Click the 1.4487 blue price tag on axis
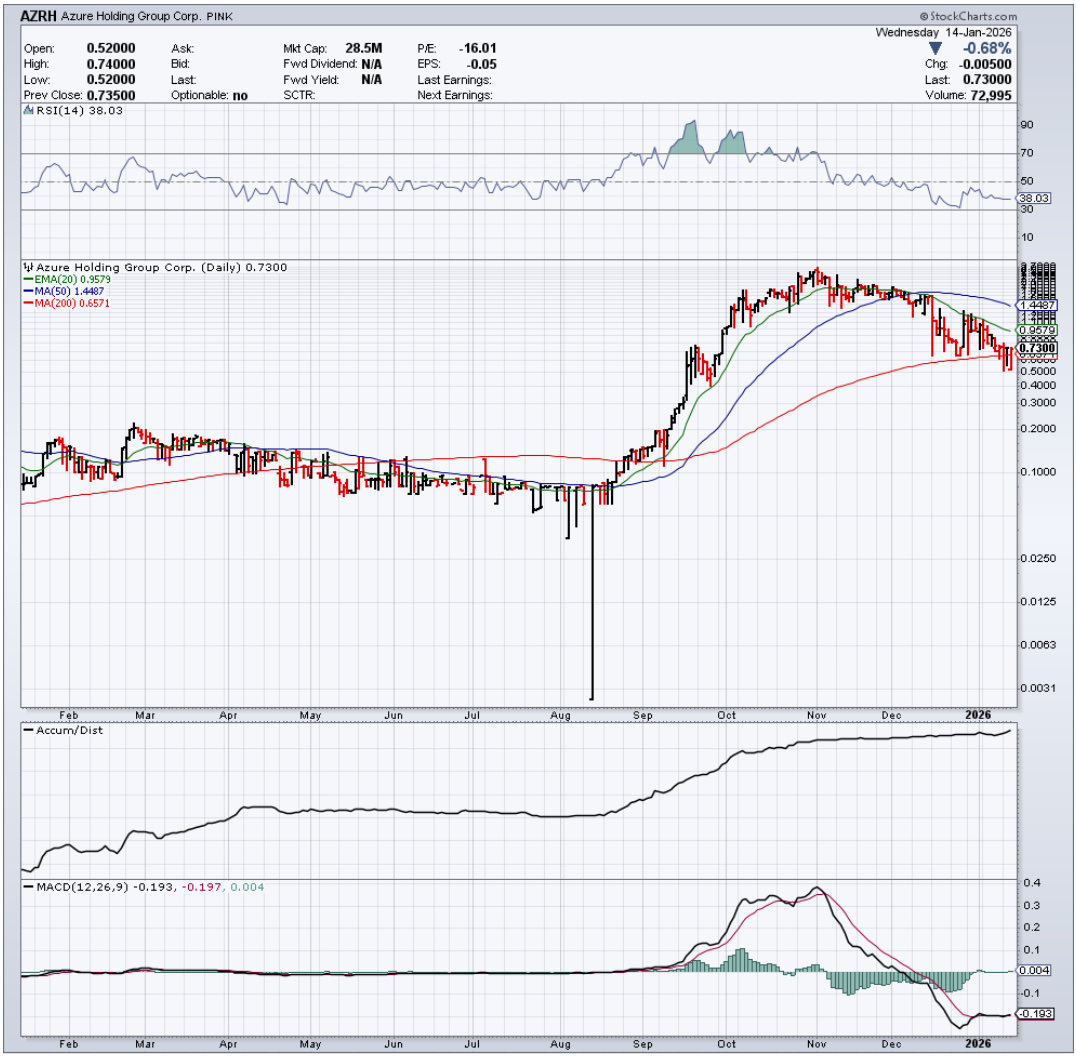1076x1057 pixels. tap(1038, 305)
